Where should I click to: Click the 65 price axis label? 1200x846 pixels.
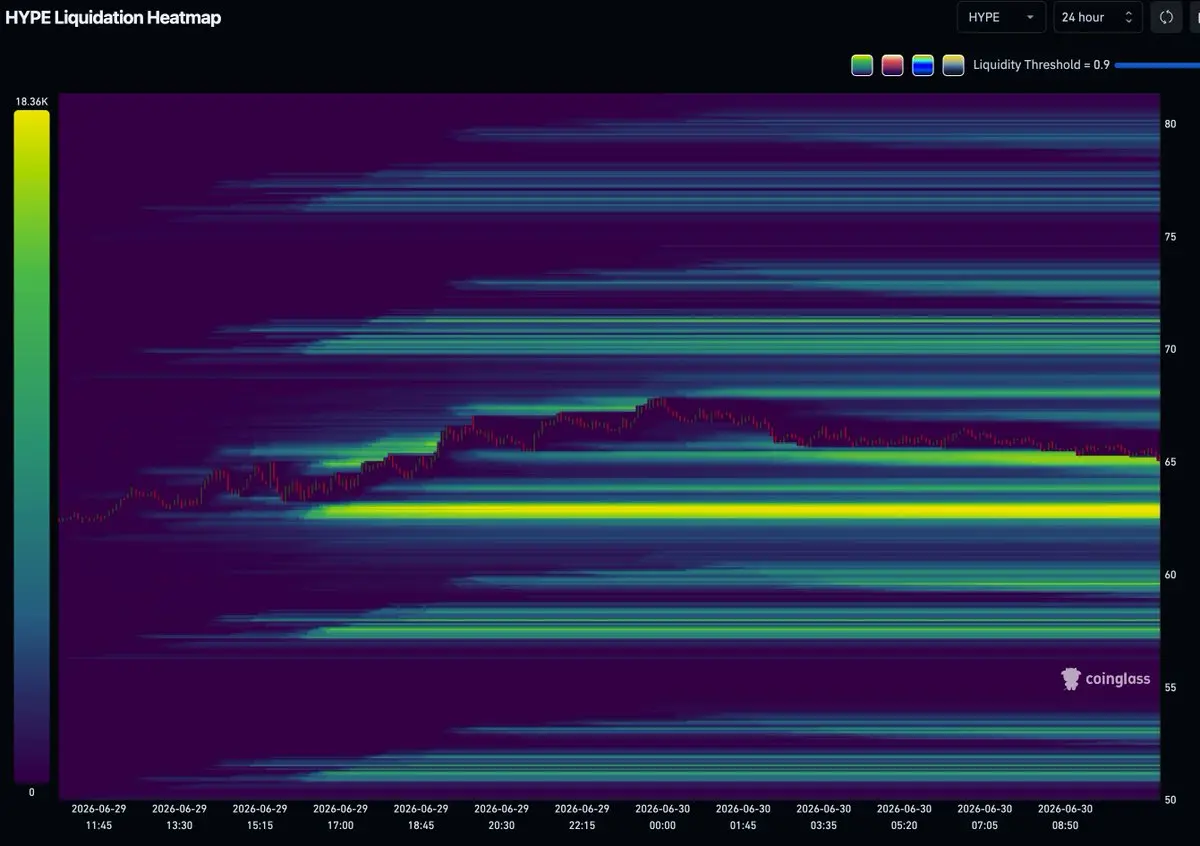[x=1170, y=462]
